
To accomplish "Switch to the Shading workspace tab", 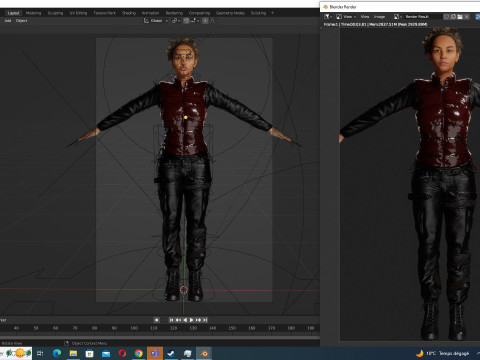I will (x=129, y=13).
